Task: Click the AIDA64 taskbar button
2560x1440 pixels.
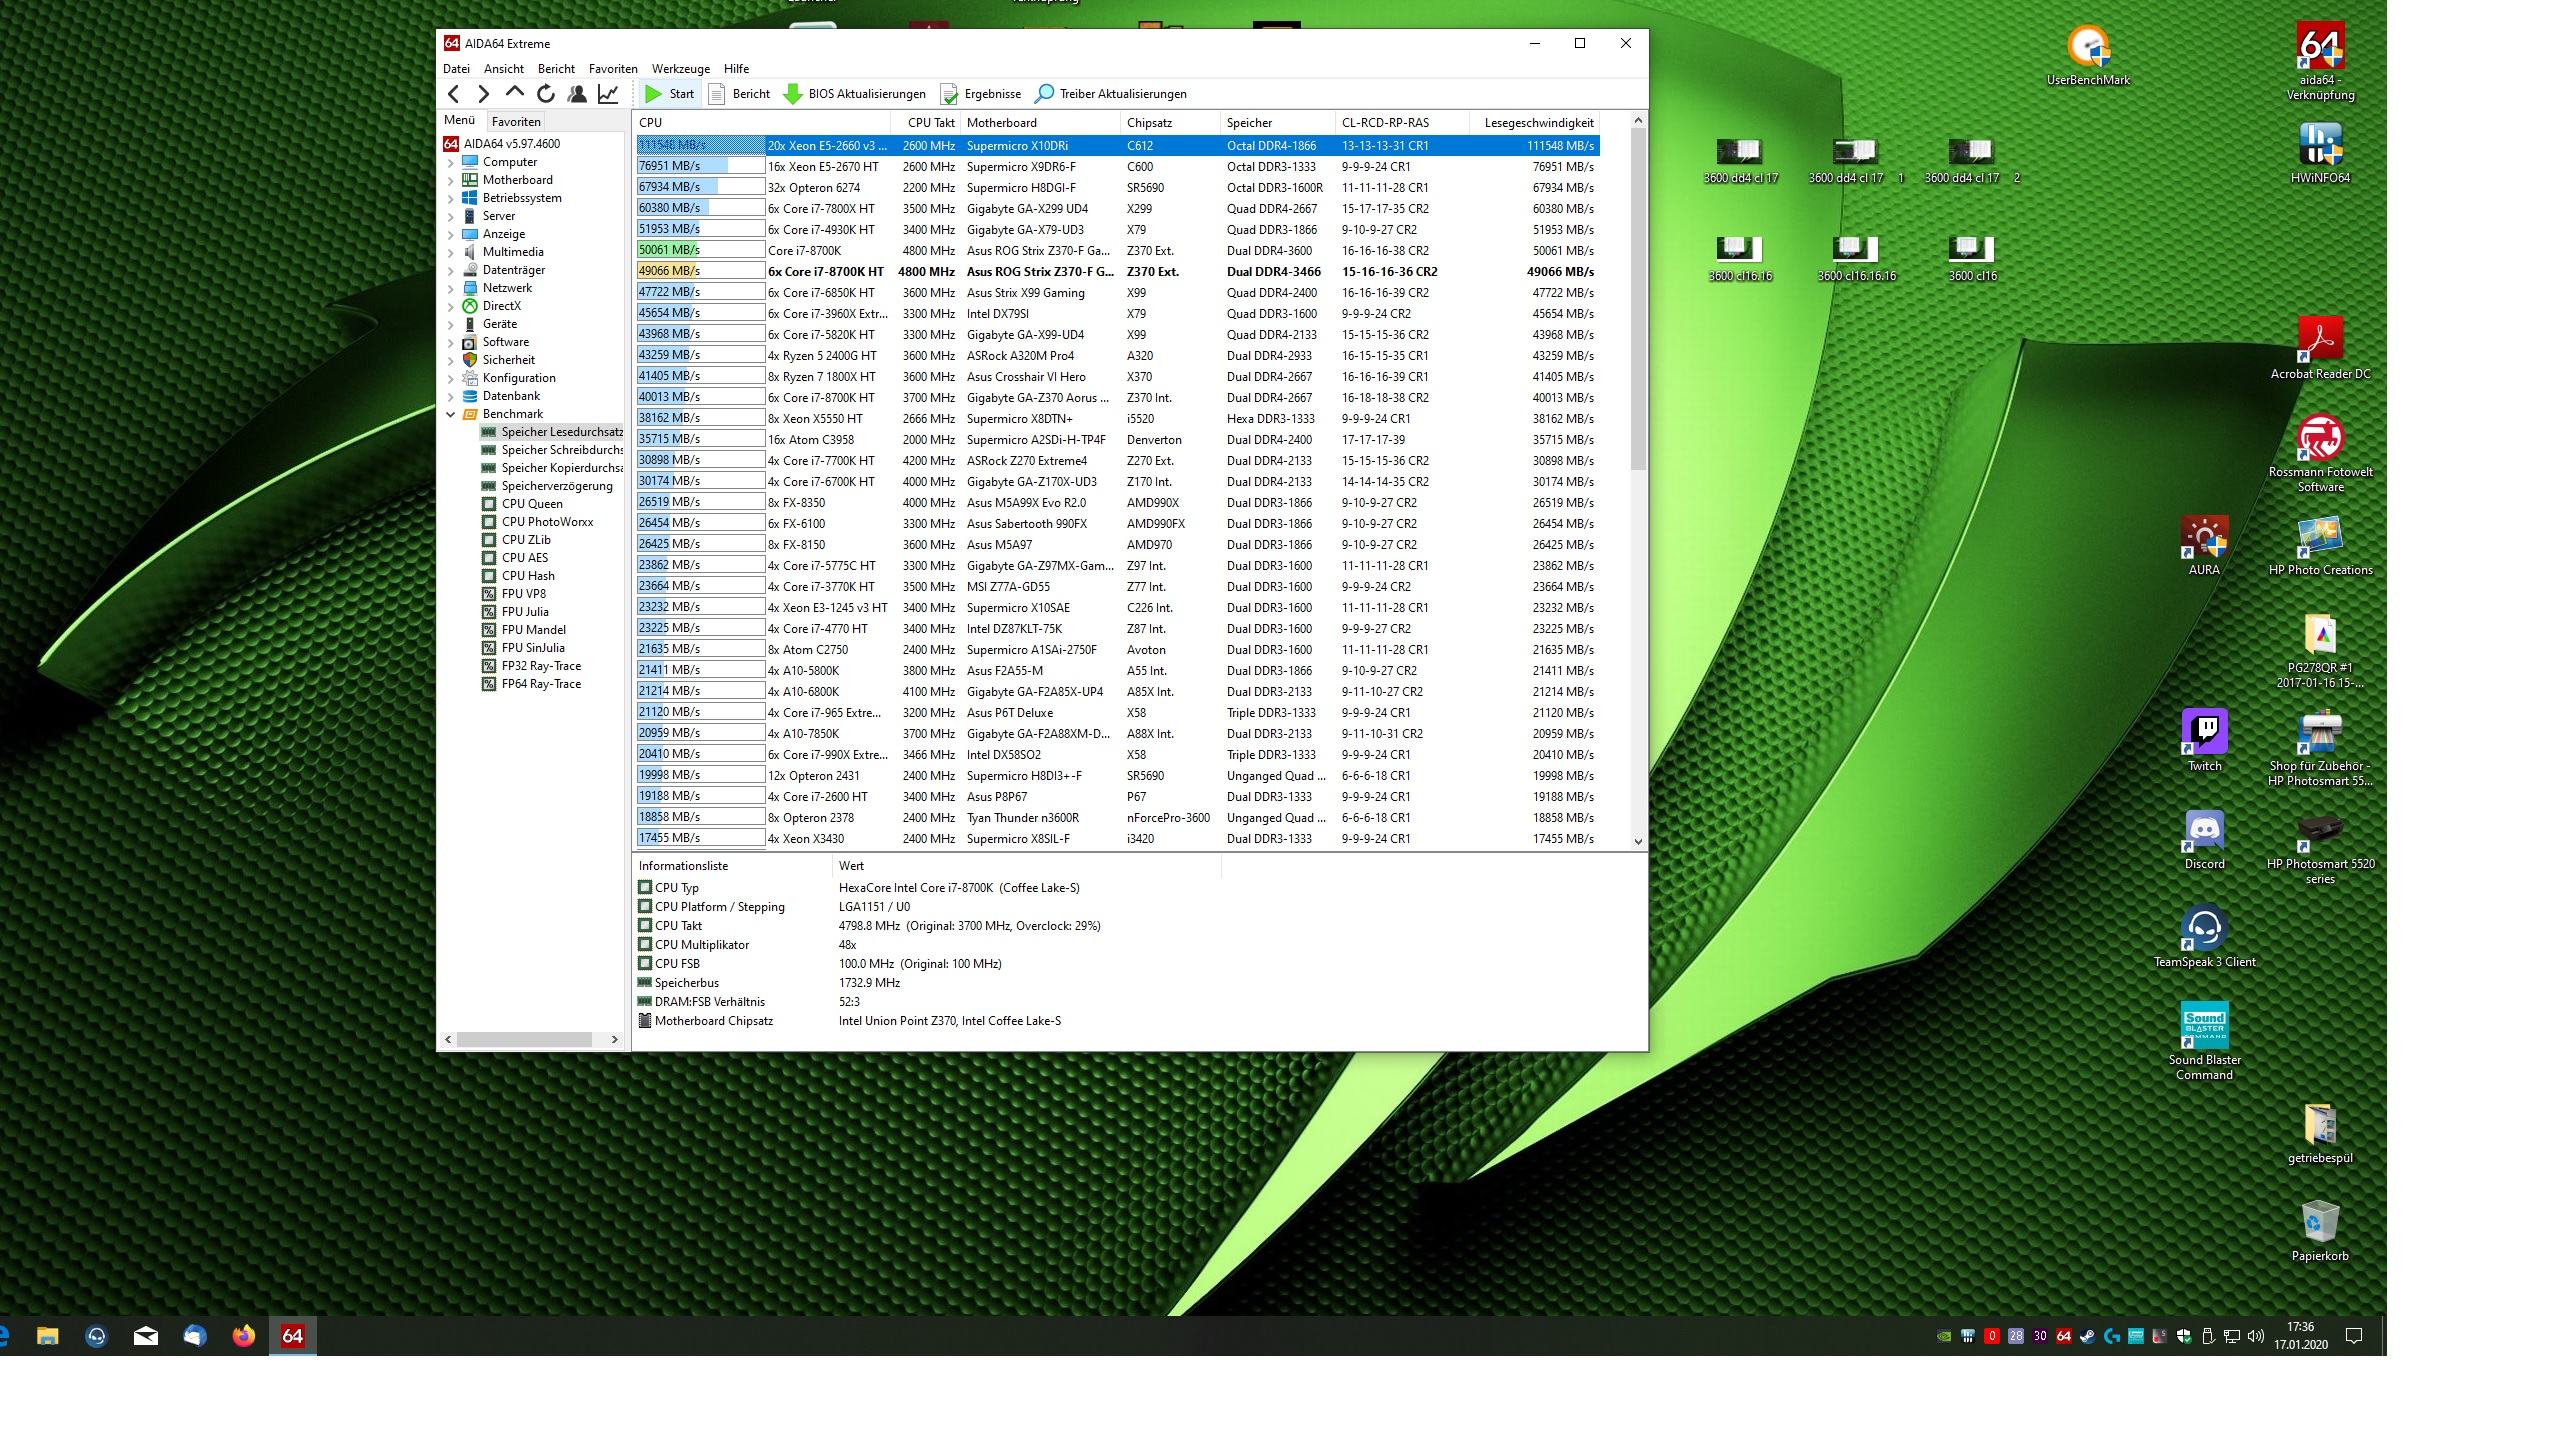Action: coord(292,1336)
